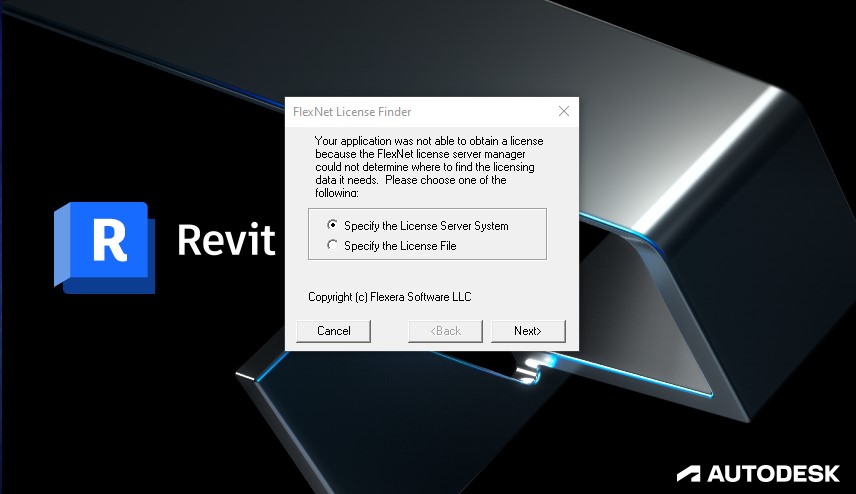Image resolution: width=856 pixels, height=494 pixels.
Task: Click the greyed-out <Back button
Action: point(445,331)
